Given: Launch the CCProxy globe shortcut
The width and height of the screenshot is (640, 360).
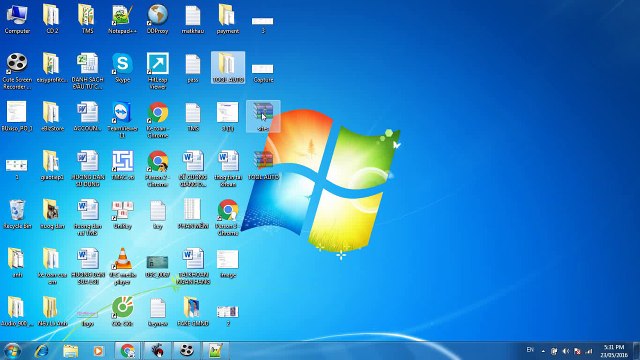Looking at the screenshot, I should coord(158,19).
